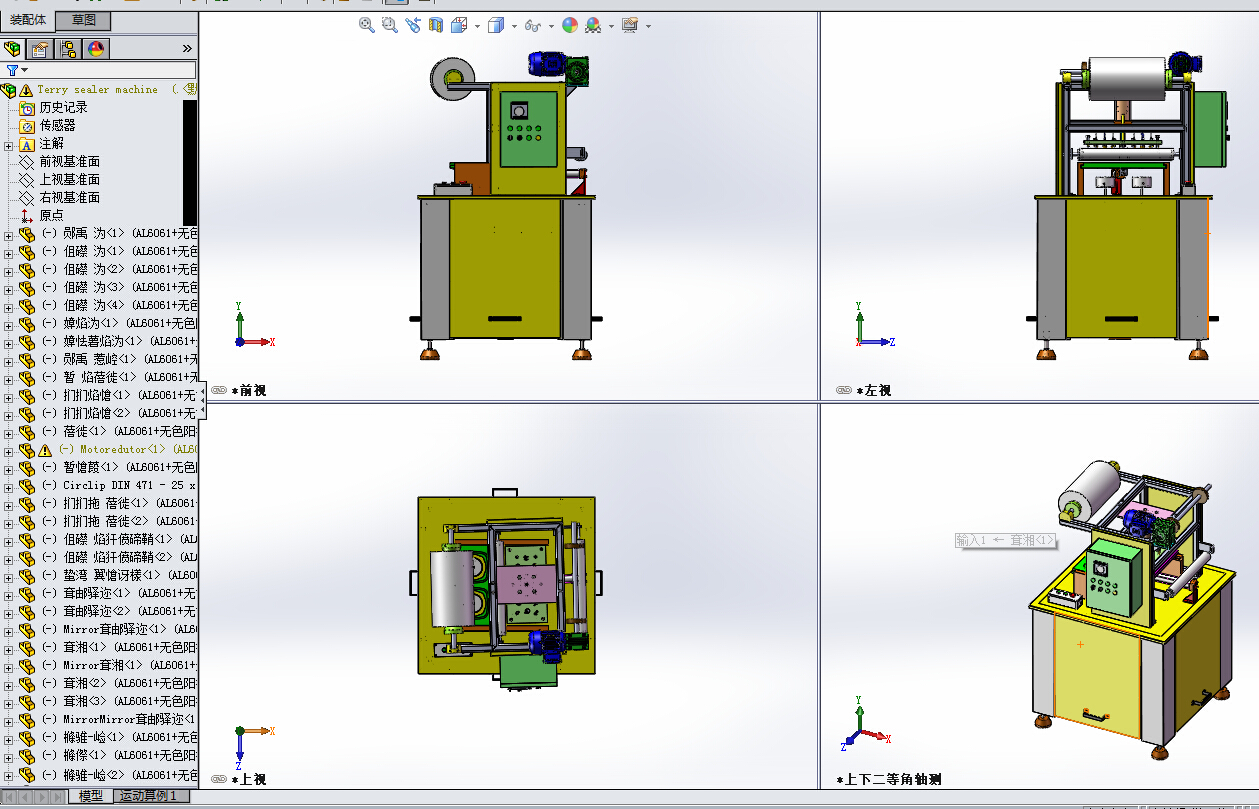Select the Circlip DIN 471 component
Image resolution: width=1259 pixels, height=809 pixels.
point(119,485)
